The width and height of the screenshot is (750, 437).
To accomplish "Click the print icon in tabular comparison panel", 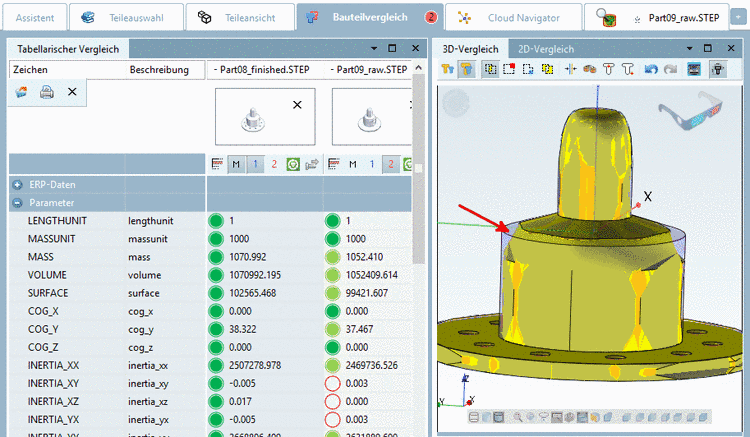I will pyautogui.click(x=46, y=92).
